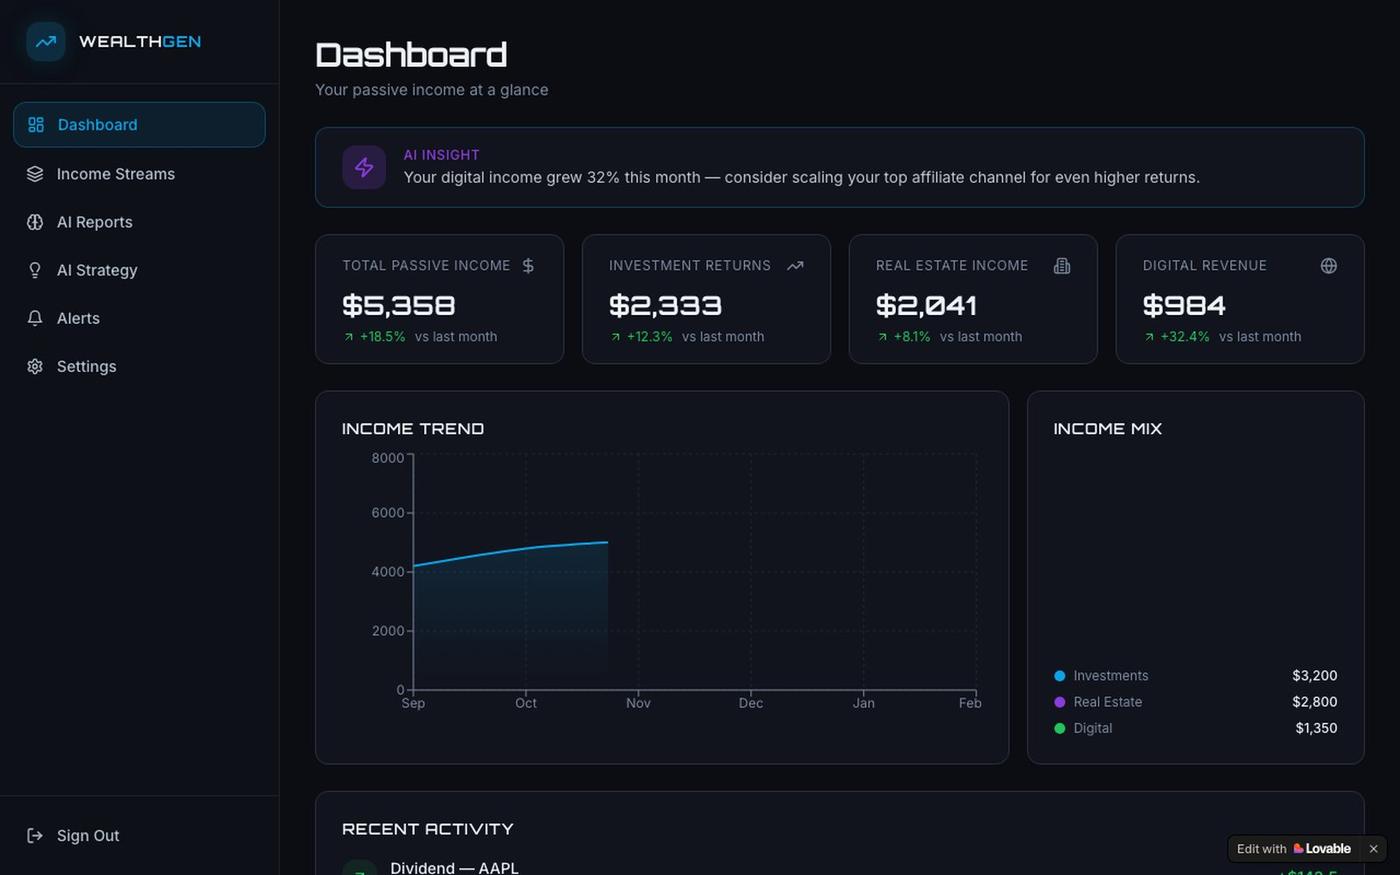Click the Settings gear icon
The height and width of the screenshot is (875, 1400).
click(x=35, y=366)
